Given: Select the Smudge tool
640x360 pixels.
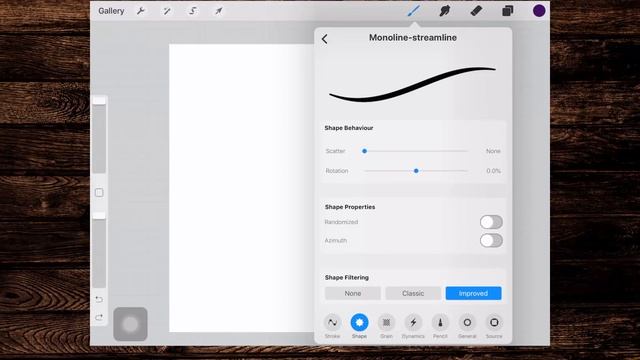Looking at the screenshot, I should 444,11.
